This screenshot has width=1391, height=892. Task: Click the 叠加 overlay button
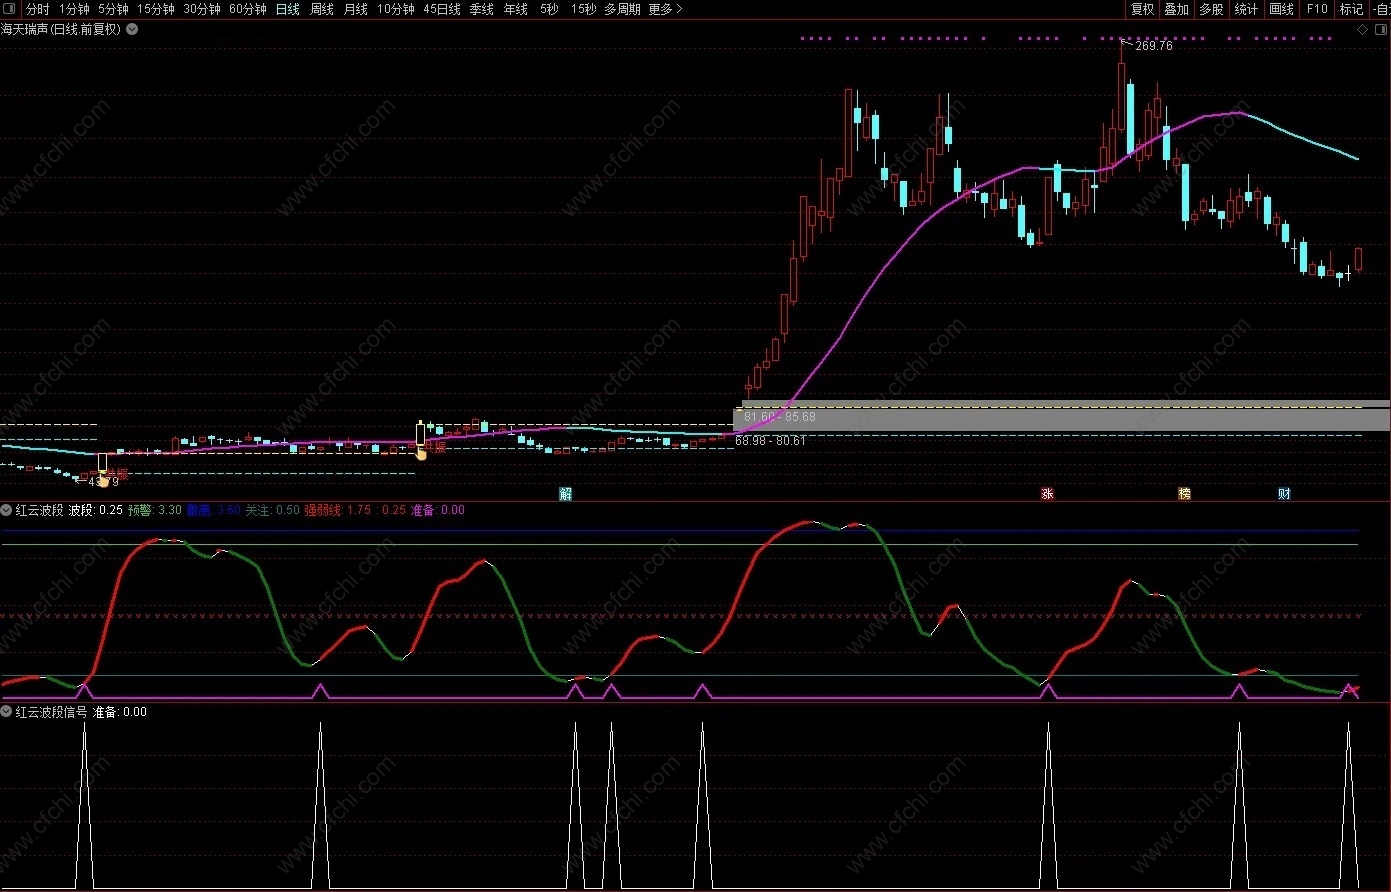1177,9
